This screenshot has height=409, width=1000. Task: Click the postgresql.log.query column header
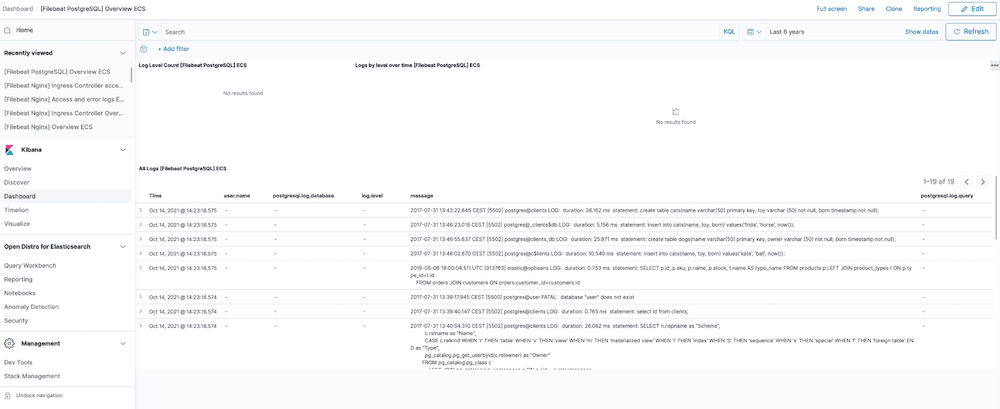(x=948, y=196)
